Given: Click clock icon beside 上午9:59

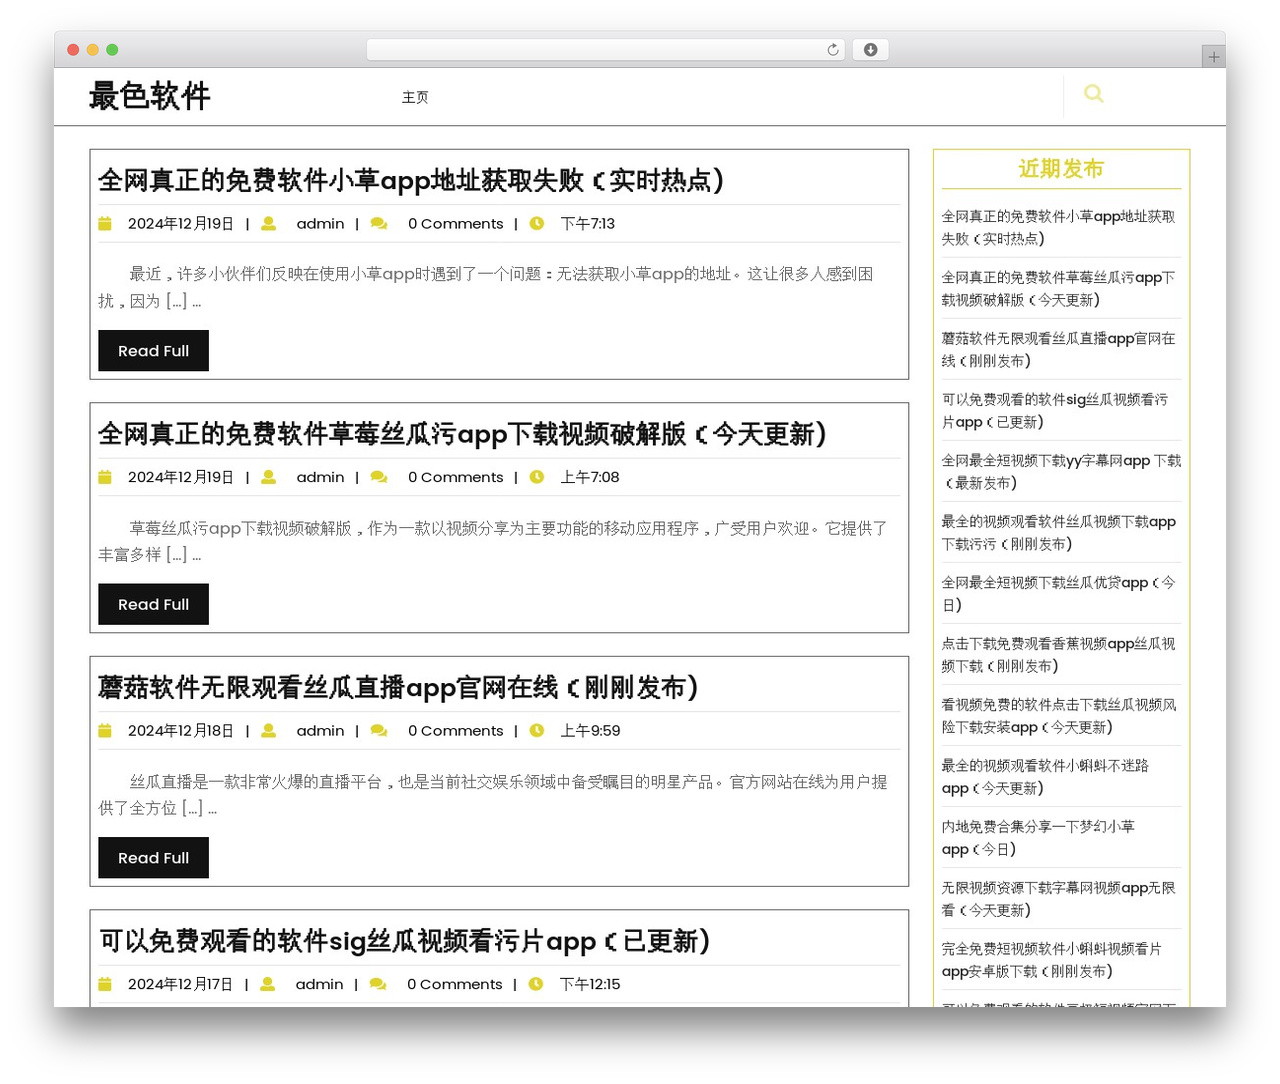Looking at the screenshot, I should click(537, 731).
